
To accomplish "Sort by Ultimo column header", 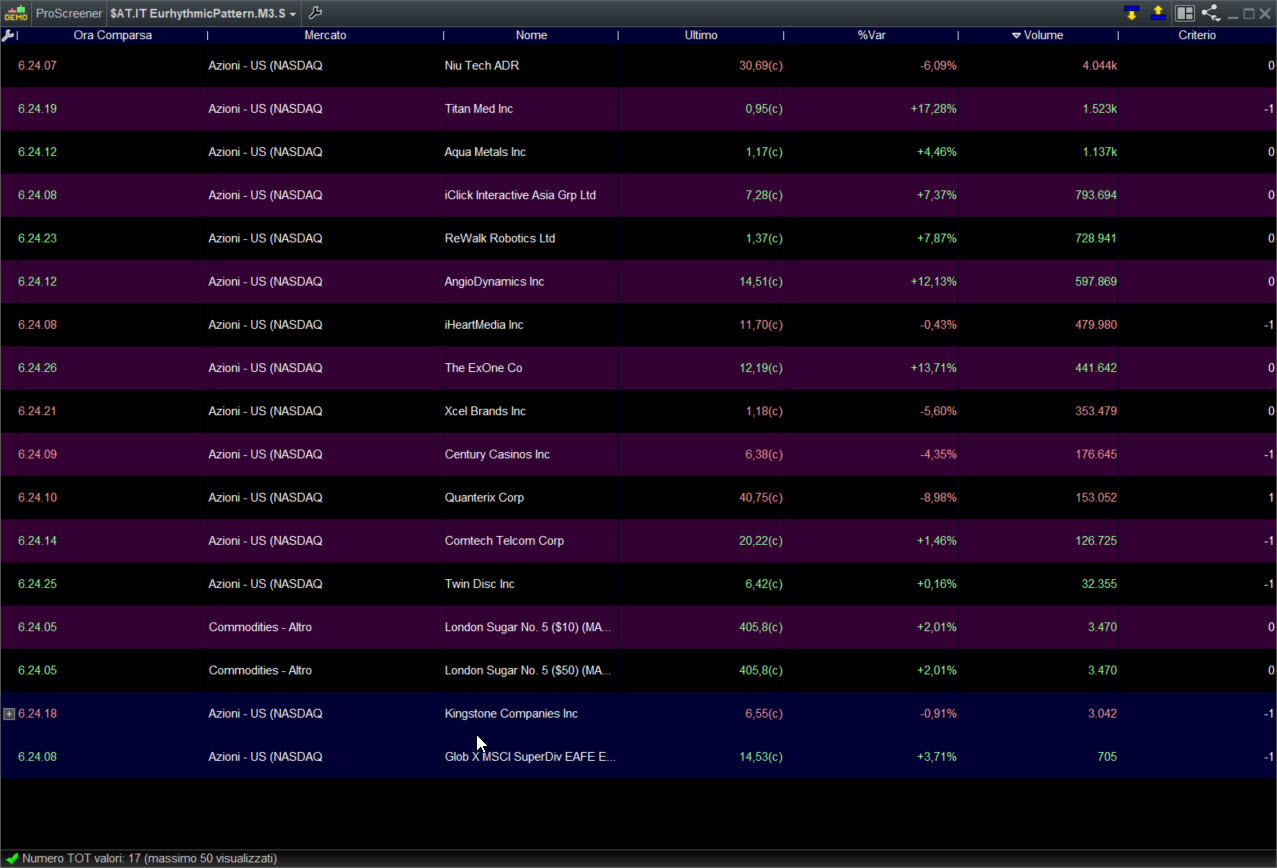I will [x=701, y=35].
